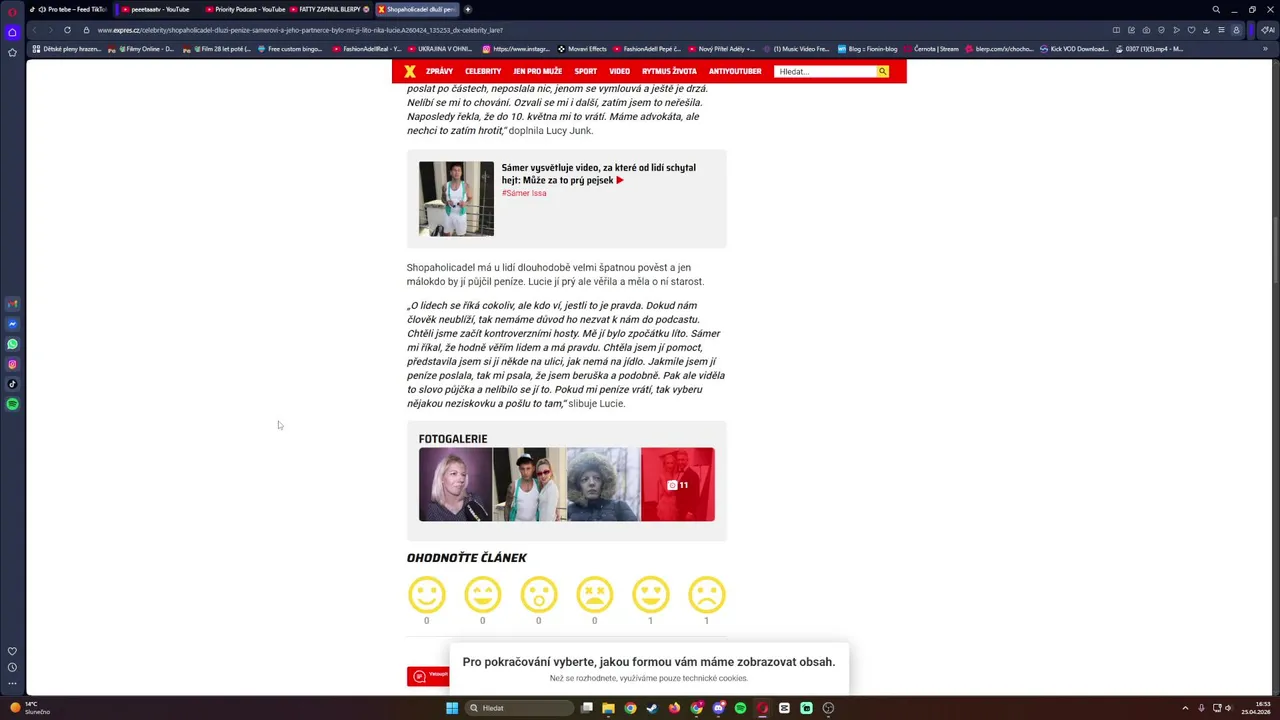Switch to the 'Pro tebe – Feed TikTok' tab

click(x=67, y=9)
